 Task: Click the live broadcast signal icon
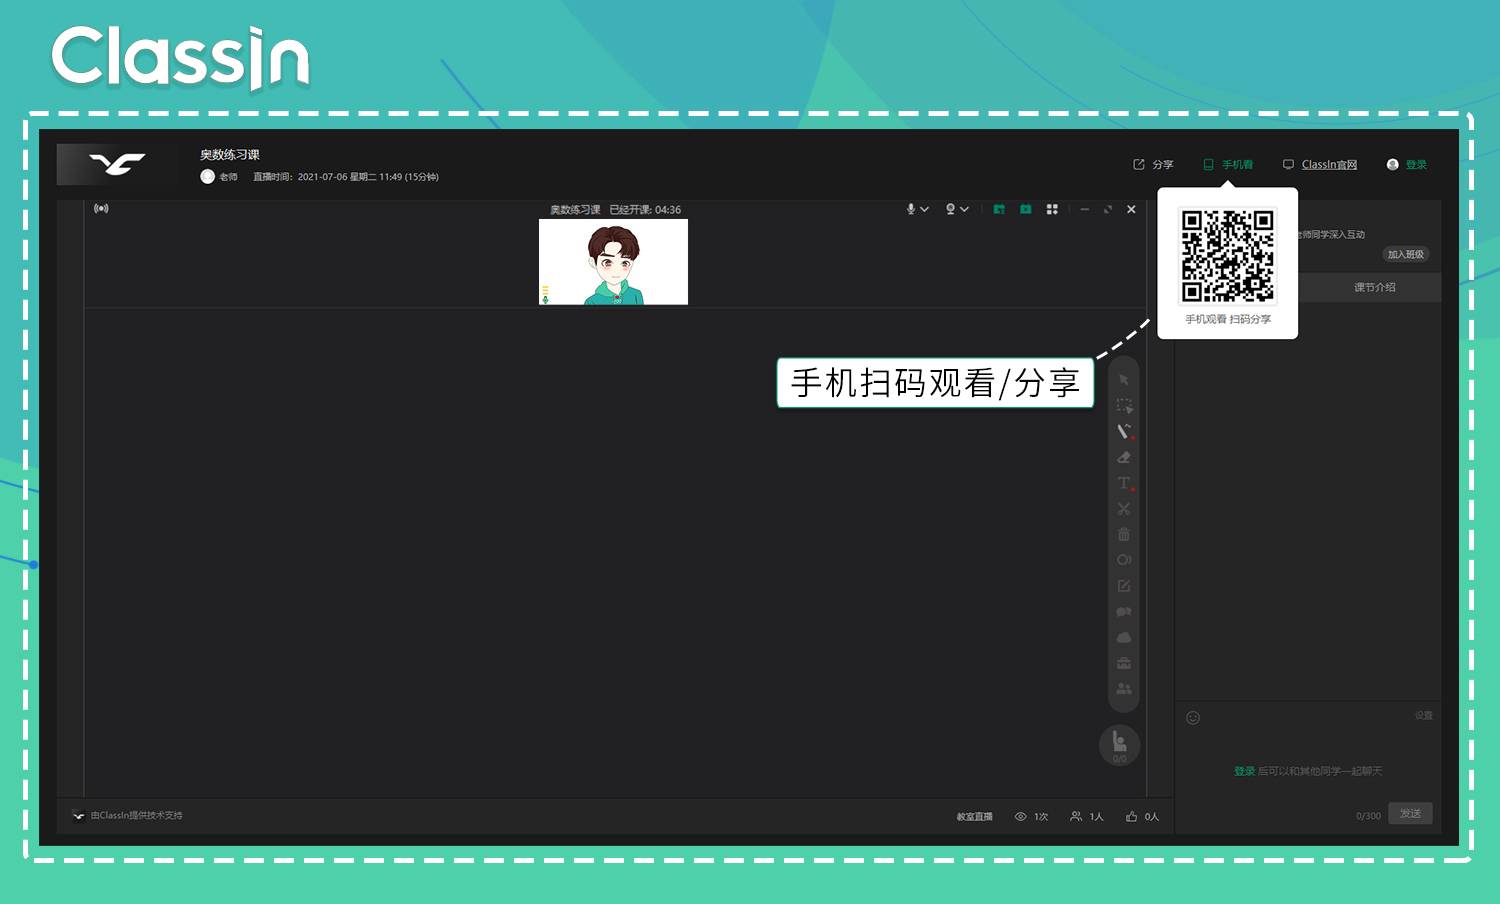(x=101, y=208)
